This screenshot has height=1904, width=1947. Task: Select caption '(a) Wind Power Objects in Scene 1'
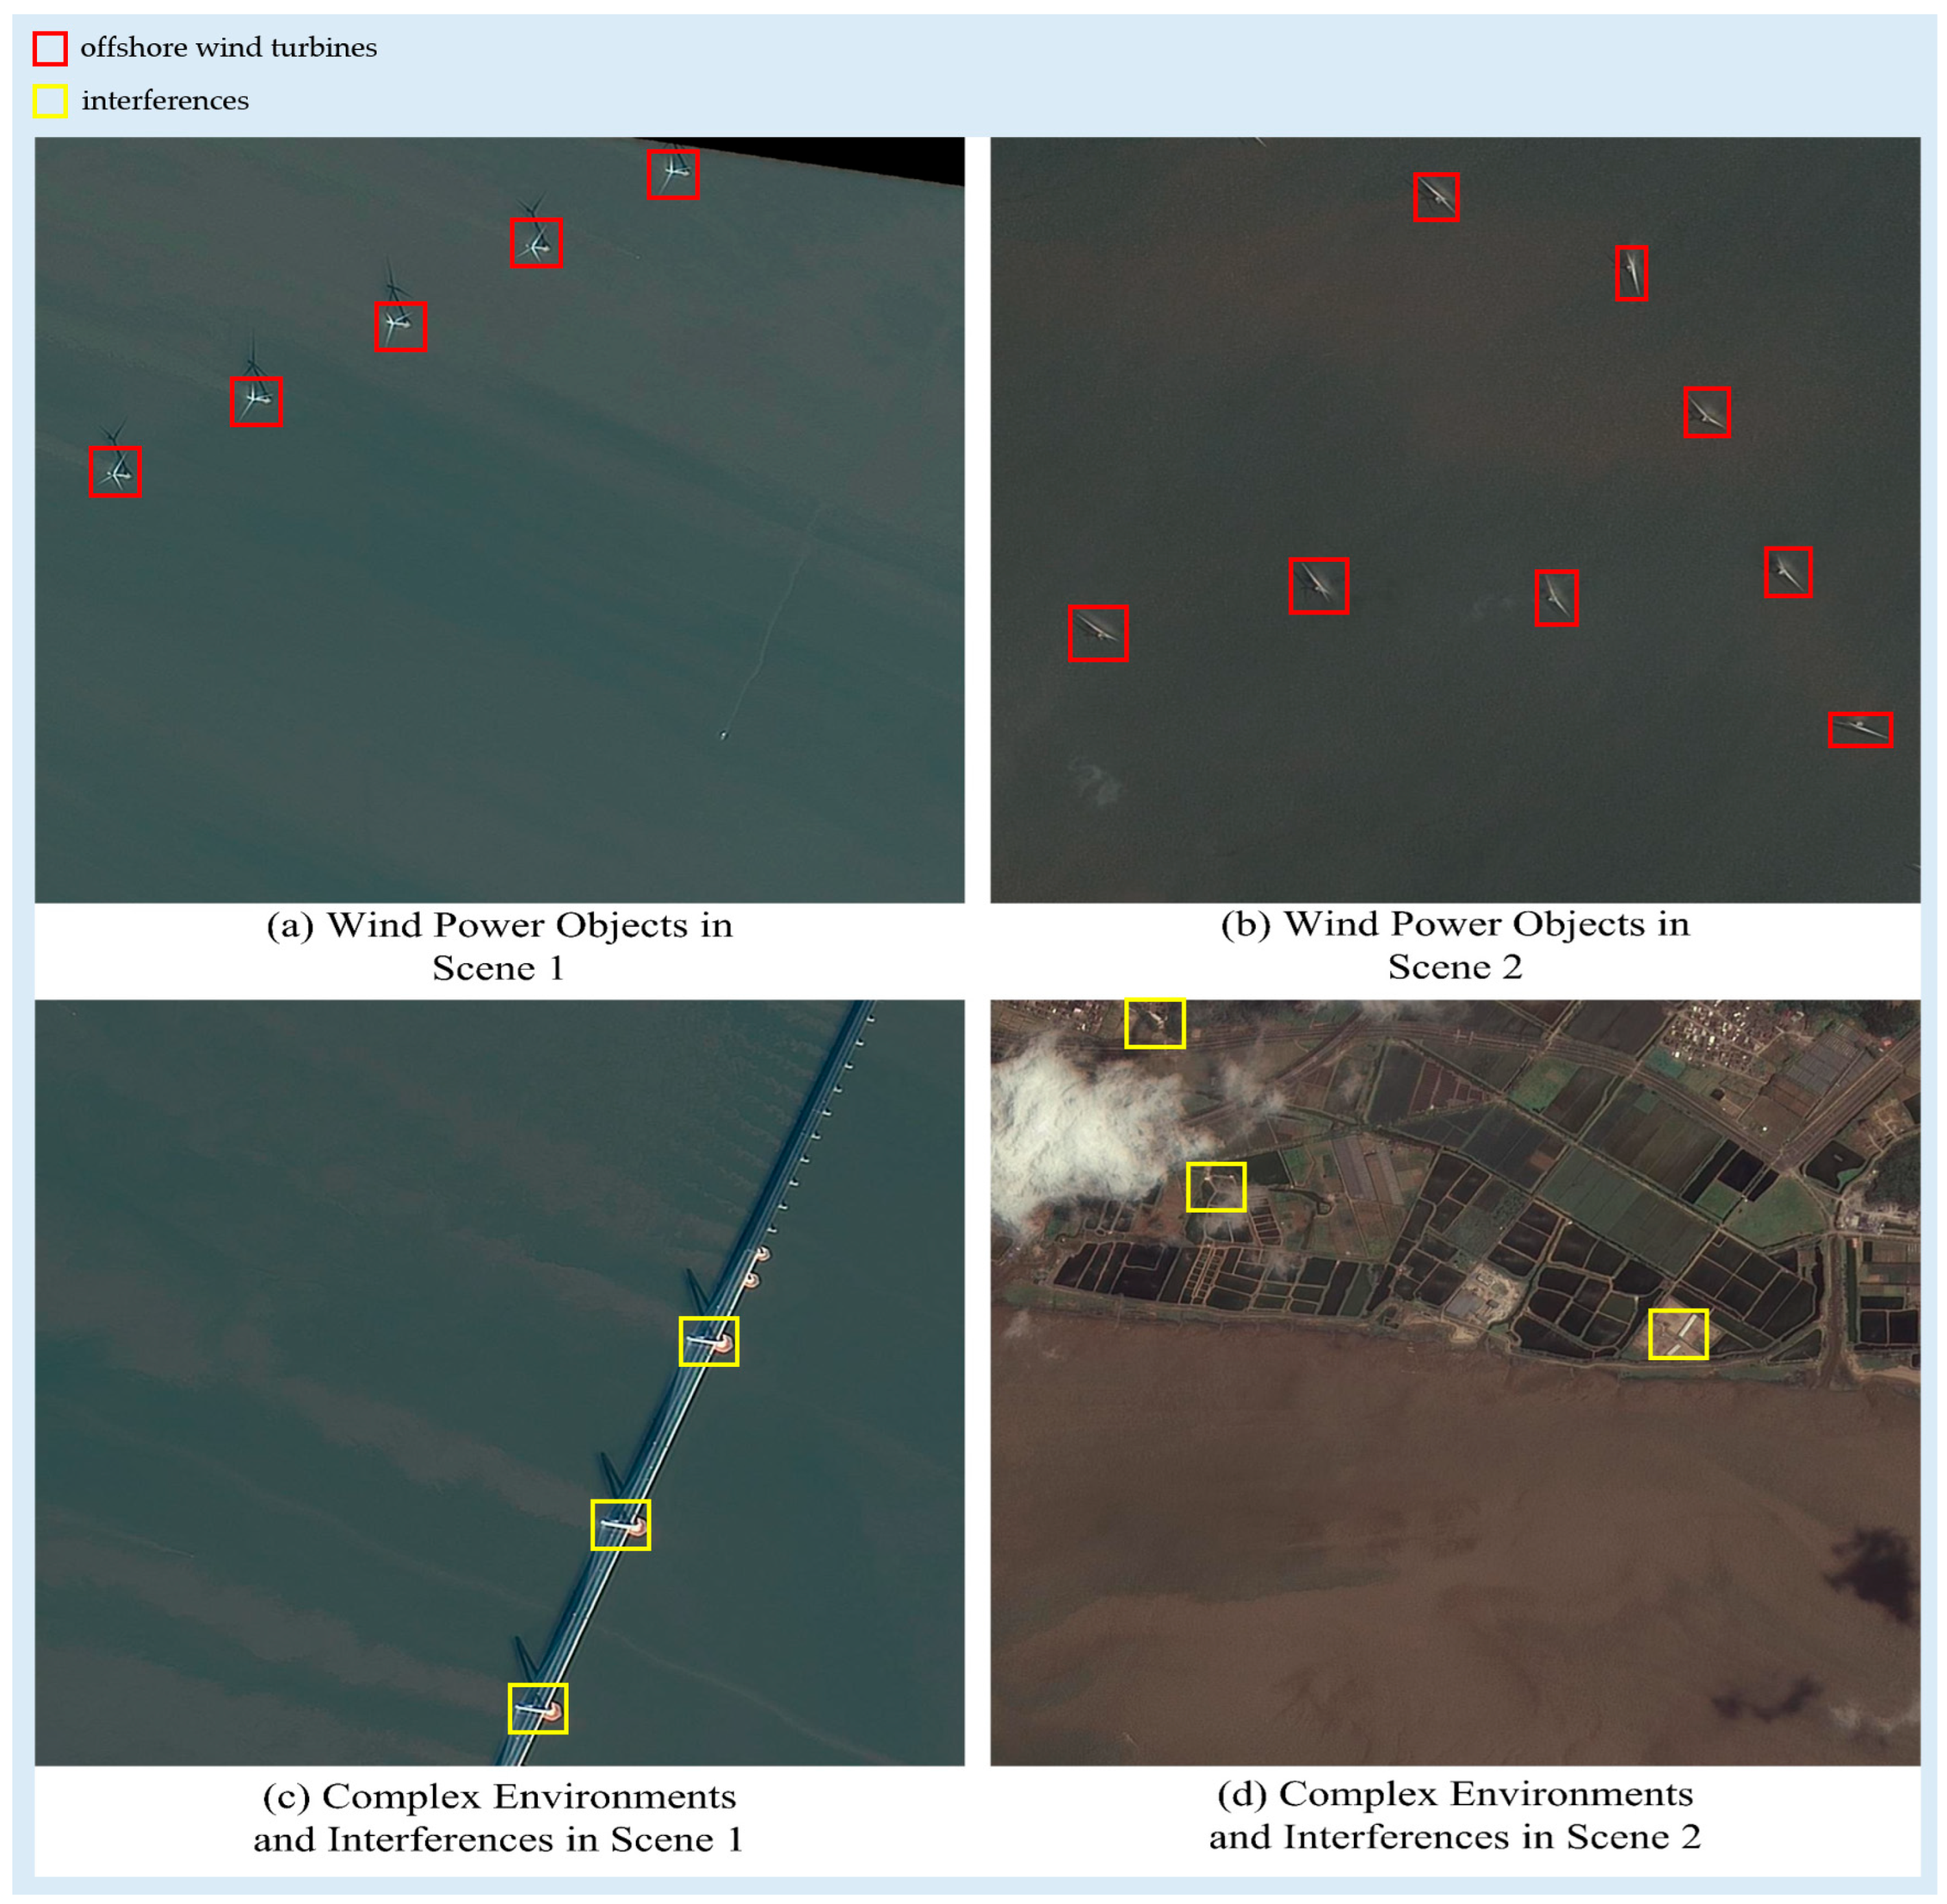pos(499,946)
